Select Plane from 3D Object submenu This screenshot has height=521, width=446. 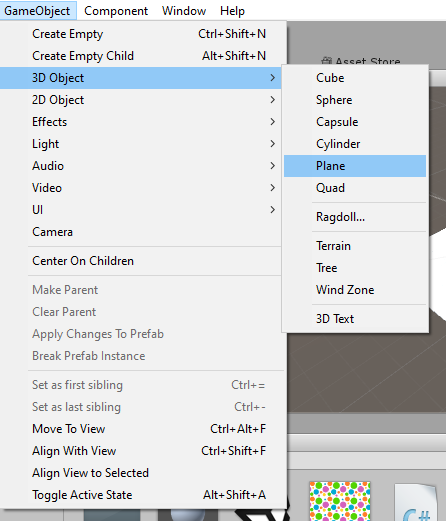pos(355,166)
